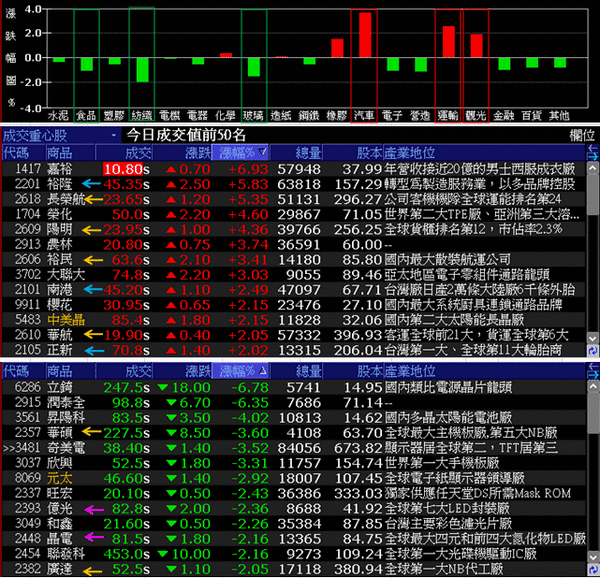Click the column-shift arrows icon beside the gainers table header
Image resolution: width=600 pixels, height=578 pixels.
point(592,153)
